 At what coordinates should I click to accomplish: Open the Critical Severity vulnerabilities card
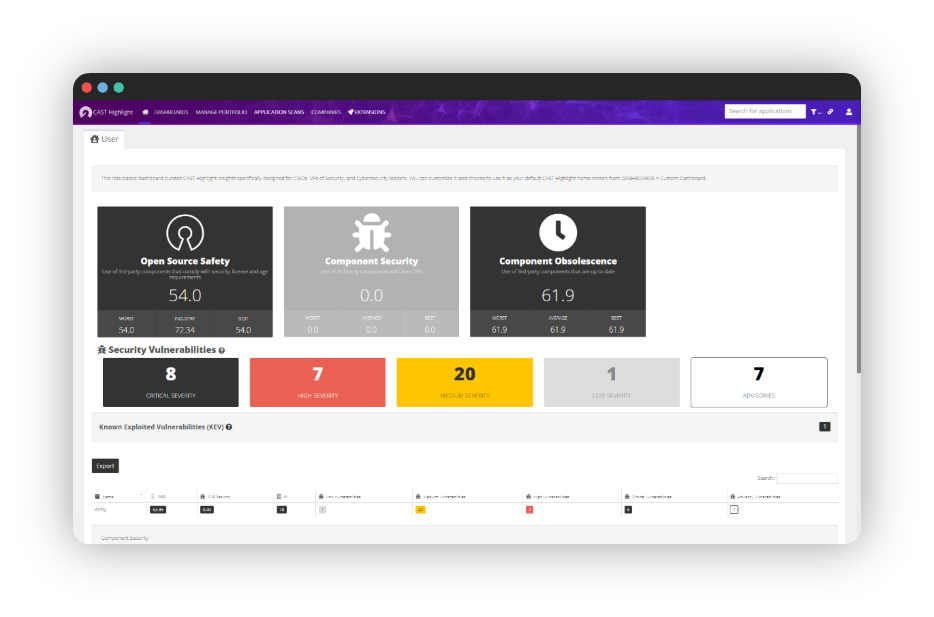tap(170, 382)
